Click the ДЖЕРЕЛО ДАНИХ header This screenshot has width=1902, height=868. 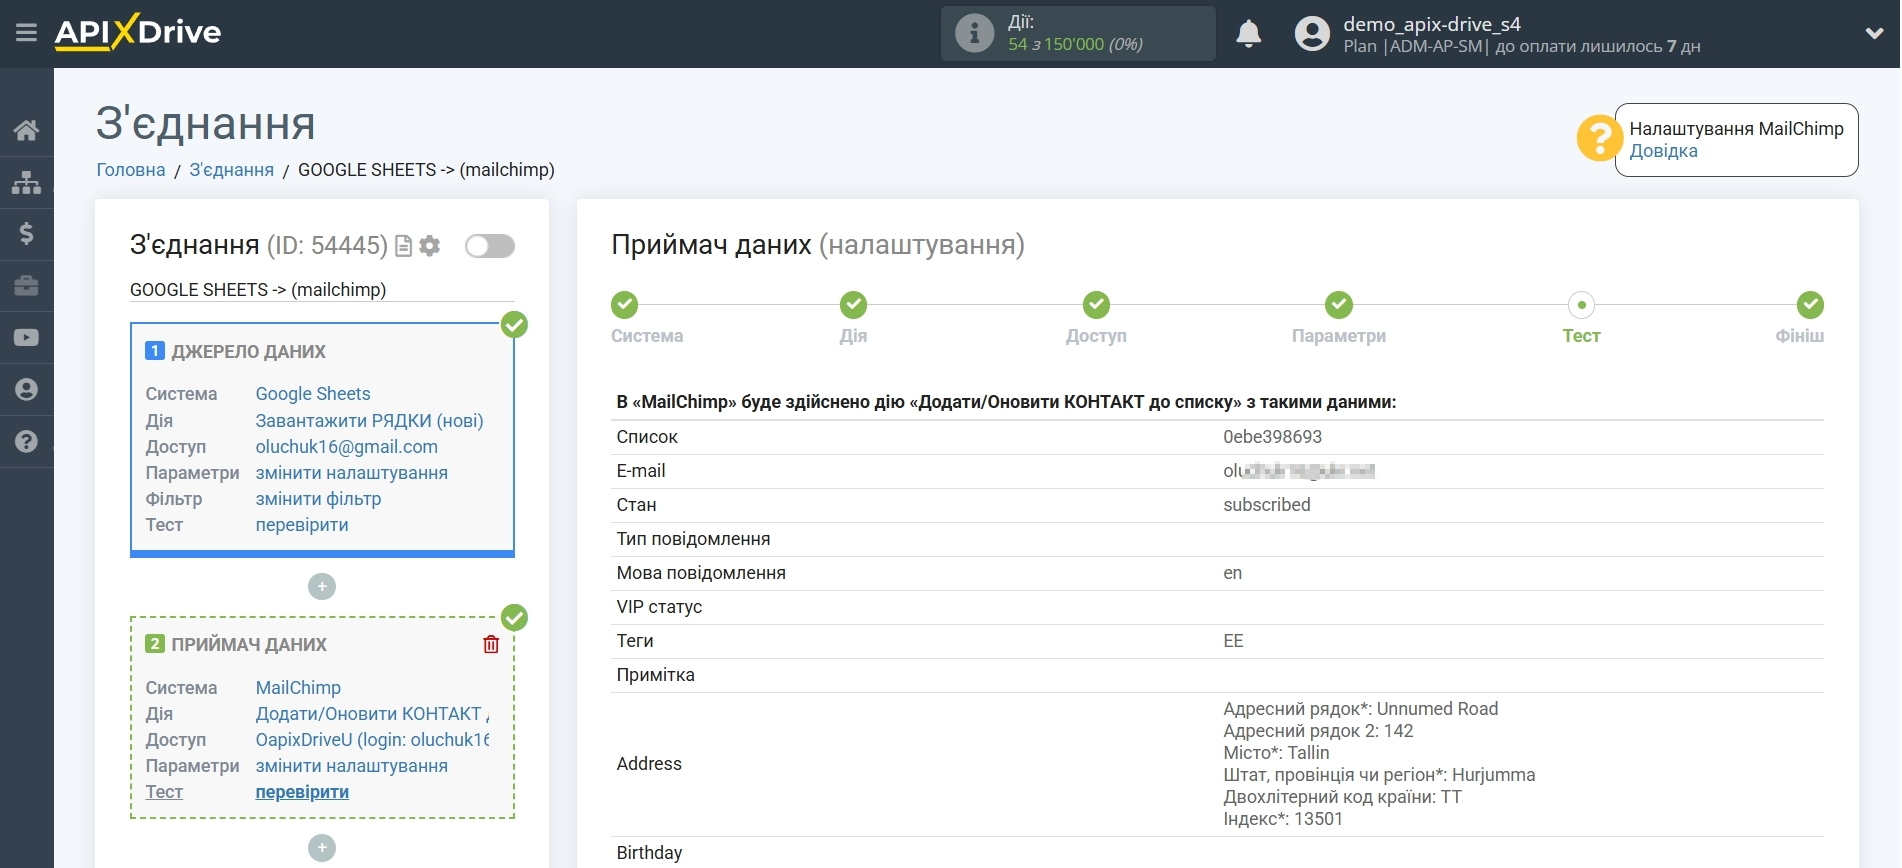(x=248, y=352)
